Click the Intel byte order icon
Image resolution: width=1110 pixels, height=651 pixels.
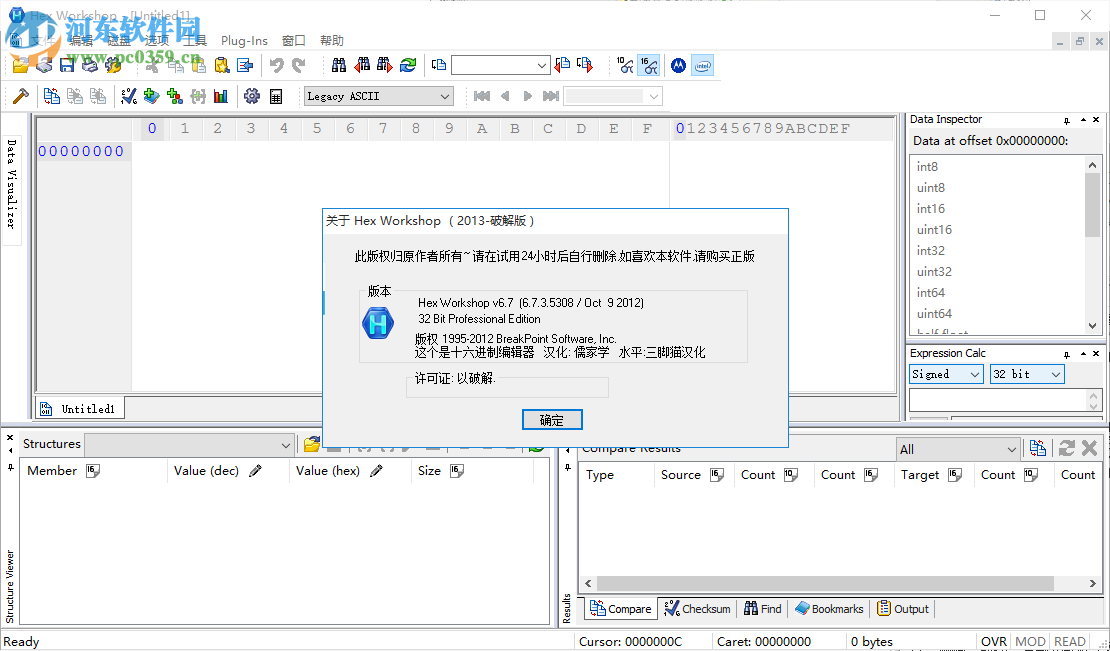click(702, 64)
